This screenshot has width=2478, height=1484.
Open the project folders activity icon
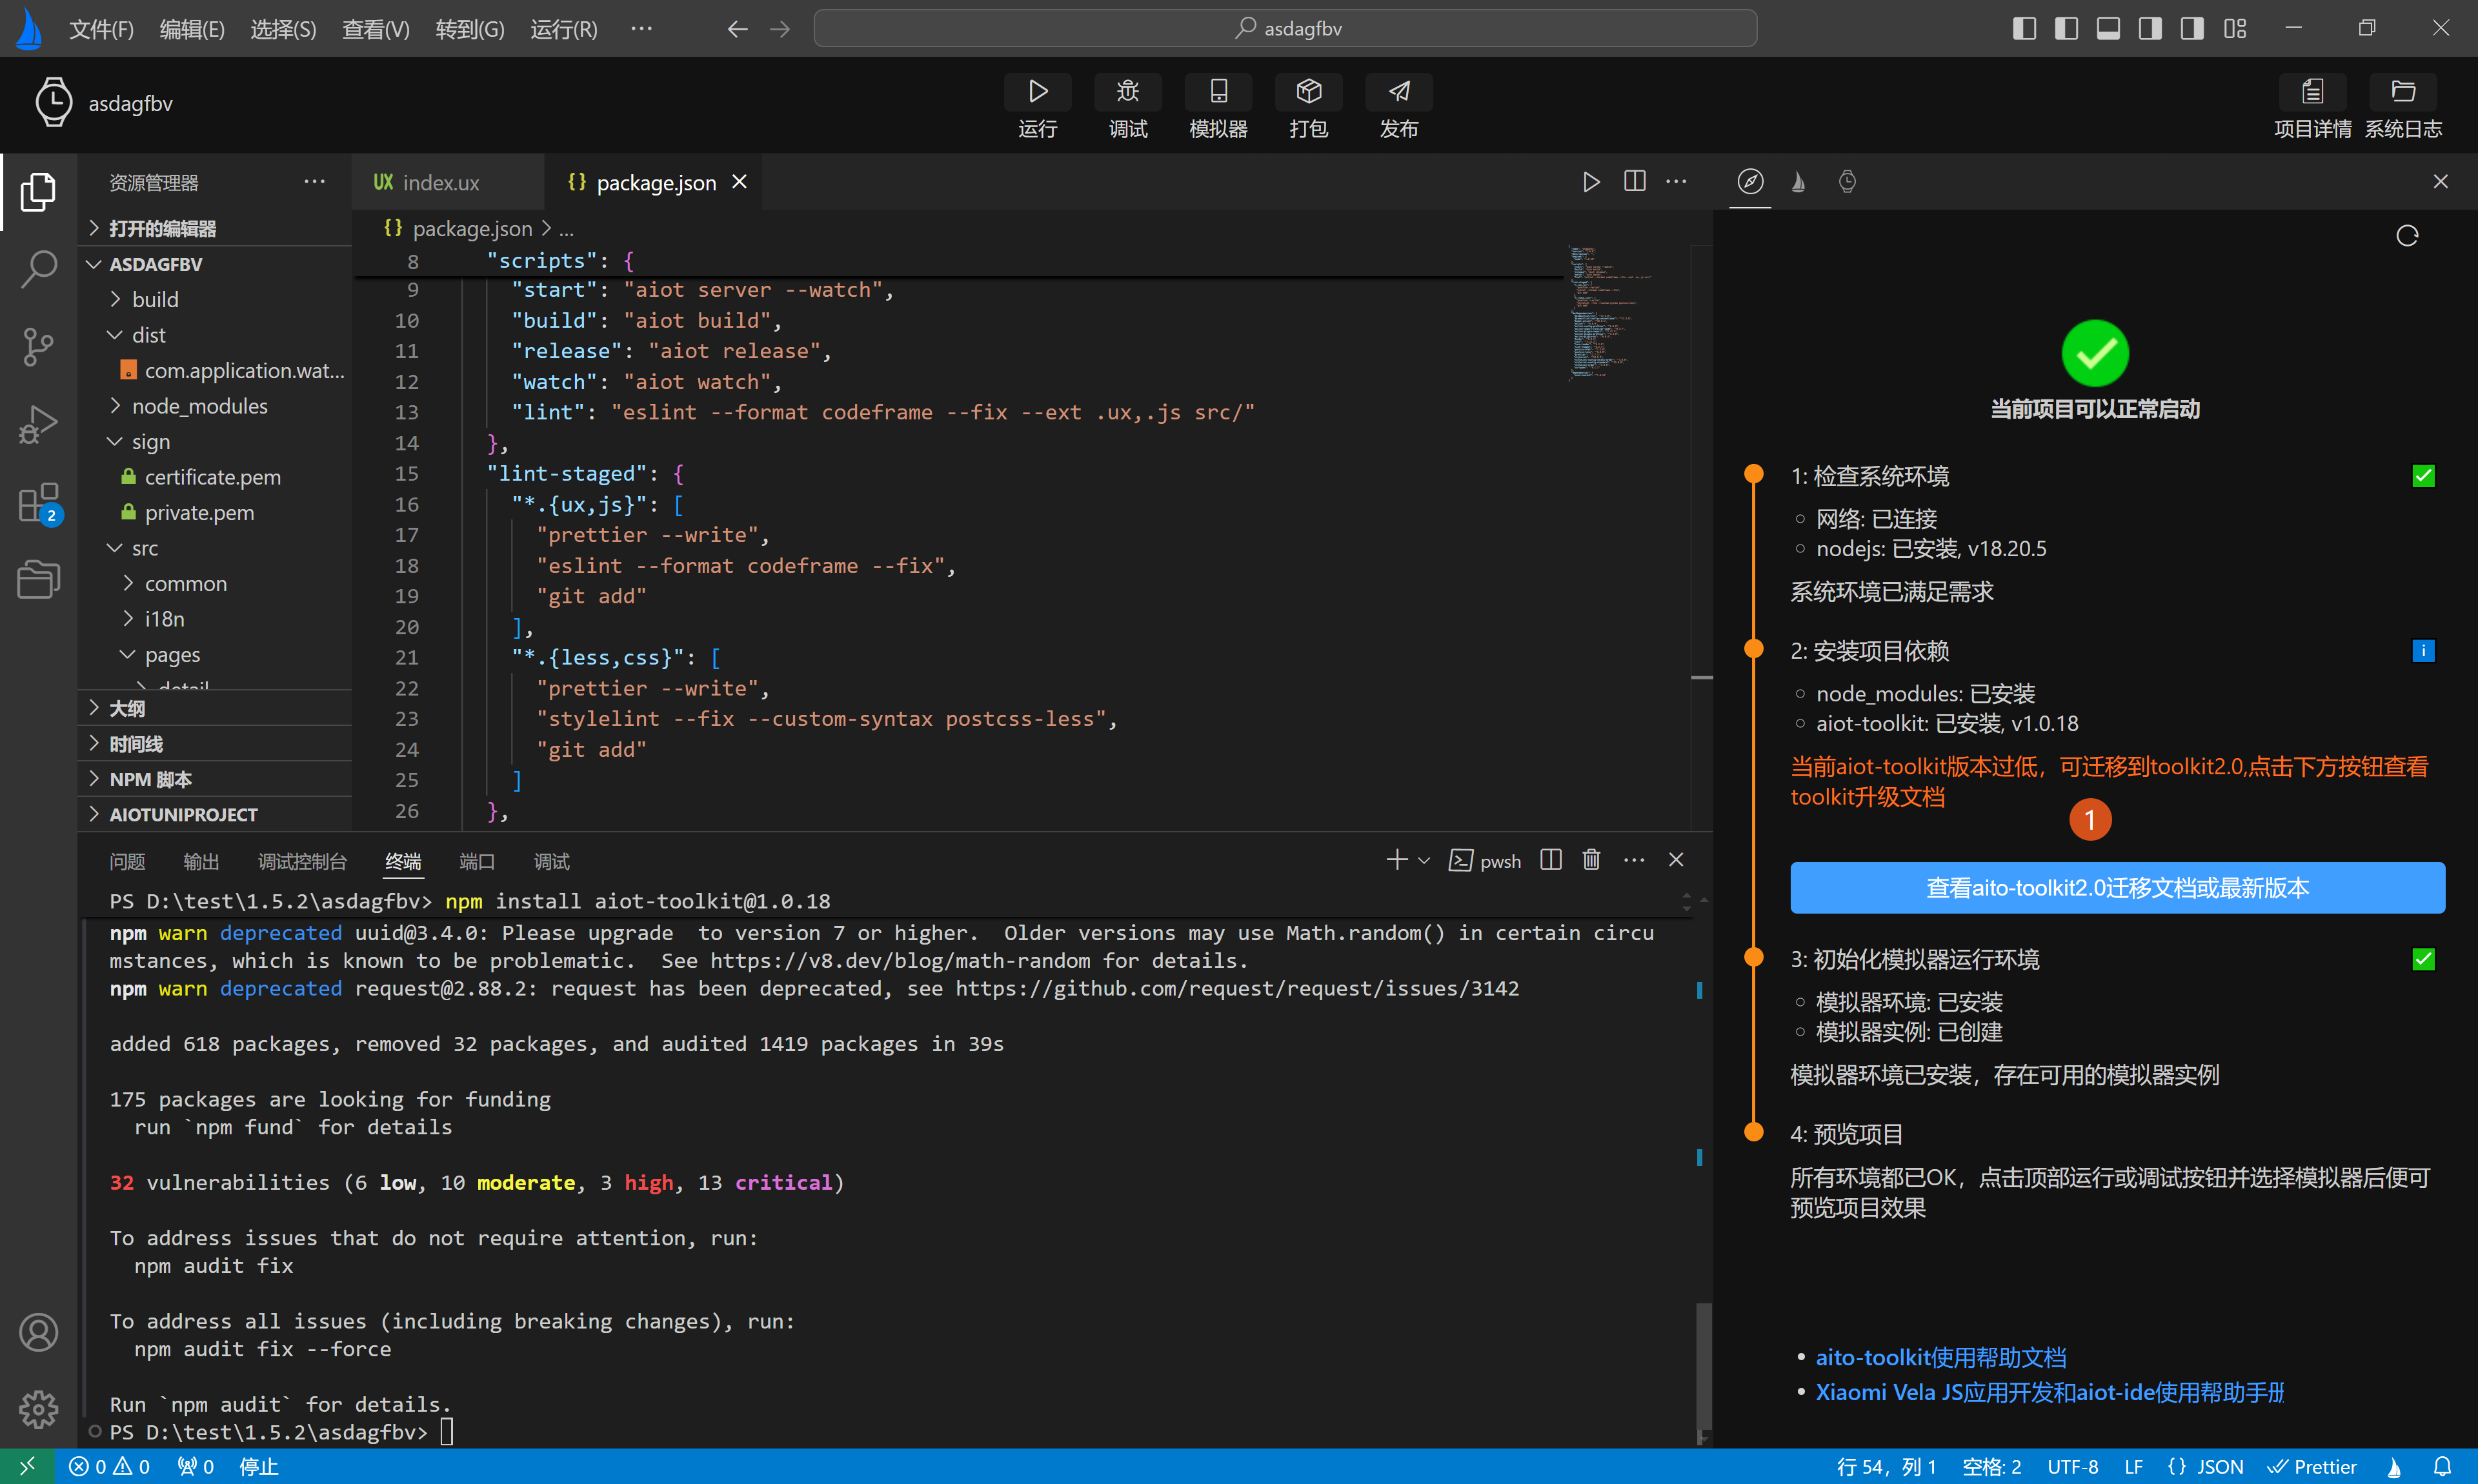[x=38, y=579]
